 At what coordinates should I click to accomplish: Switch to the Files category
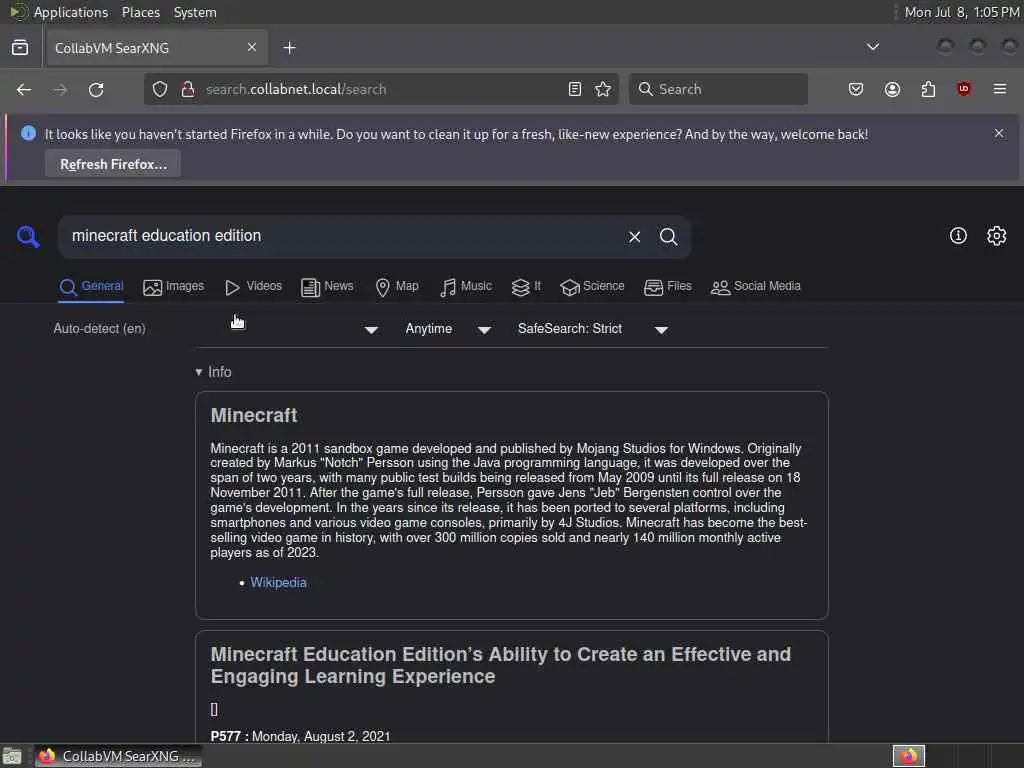pyautogui.click(x=667, y=287)
